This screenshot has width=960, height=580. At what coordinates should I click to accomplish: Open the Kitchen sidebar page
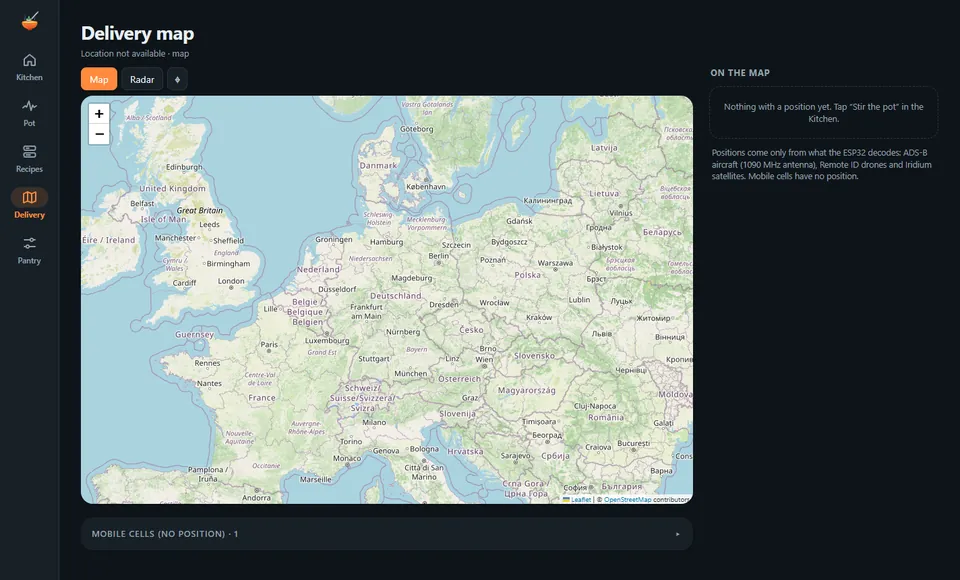(x=29, y=67)
